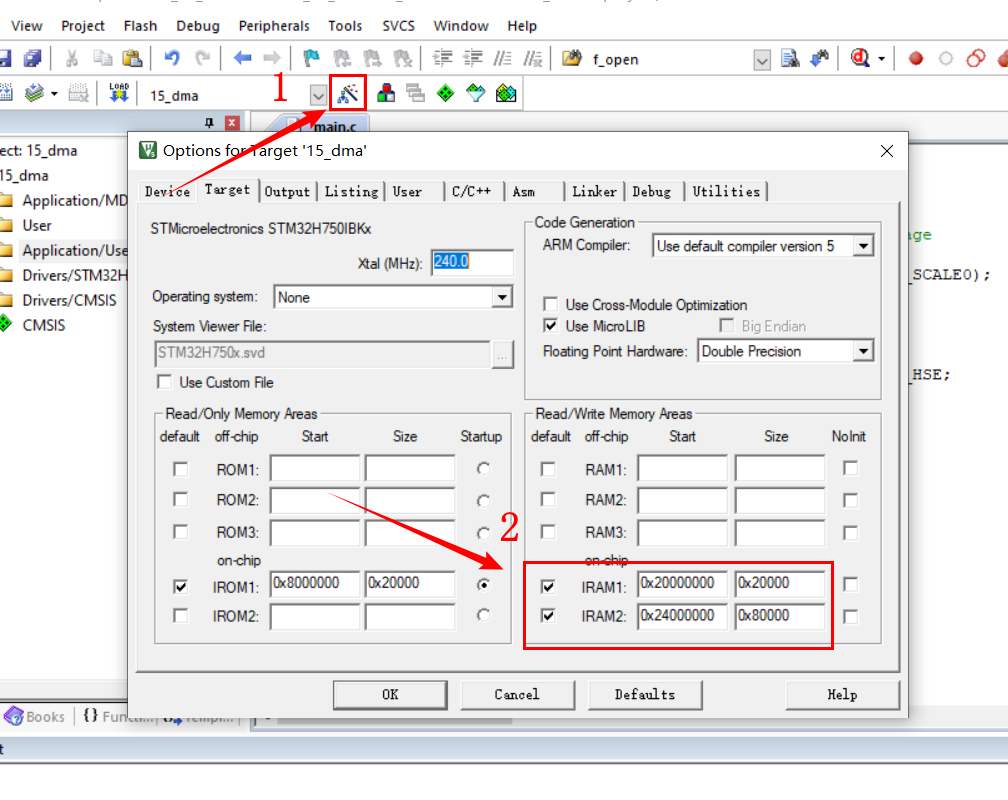This screenshot has height=800, width=1008.
Task: Open the Peripherals menu
Action: pos(274,26)
